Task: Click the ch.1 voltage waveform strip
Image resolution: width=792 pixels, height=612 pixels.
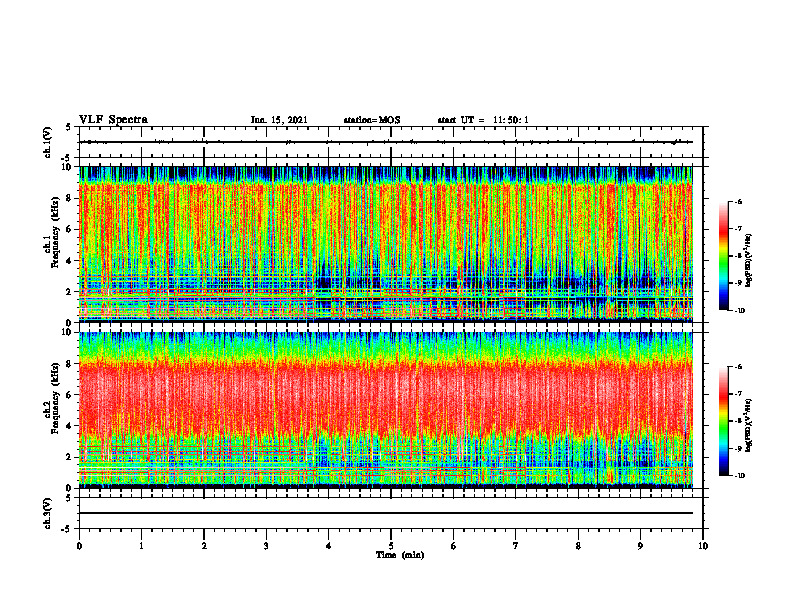Action: pos(391,142)
